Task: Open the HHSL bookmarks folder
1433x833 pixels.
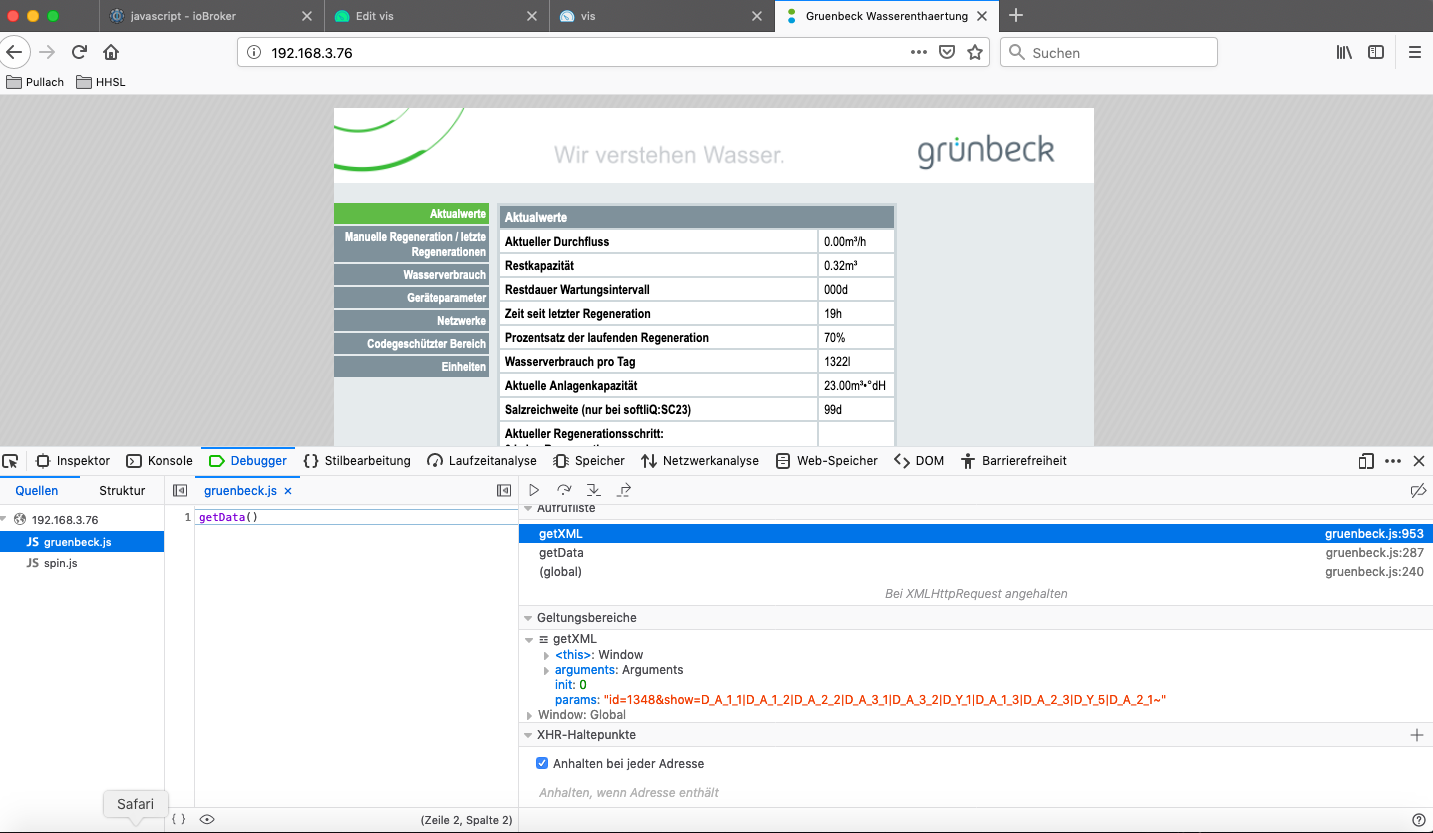Action: pyautogui.click(x=100, y=82)
